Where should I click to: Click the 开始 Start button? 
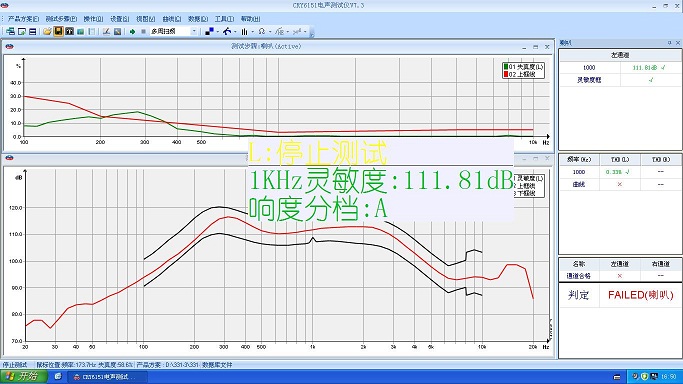pyautogui.click(x=23, y=377)
